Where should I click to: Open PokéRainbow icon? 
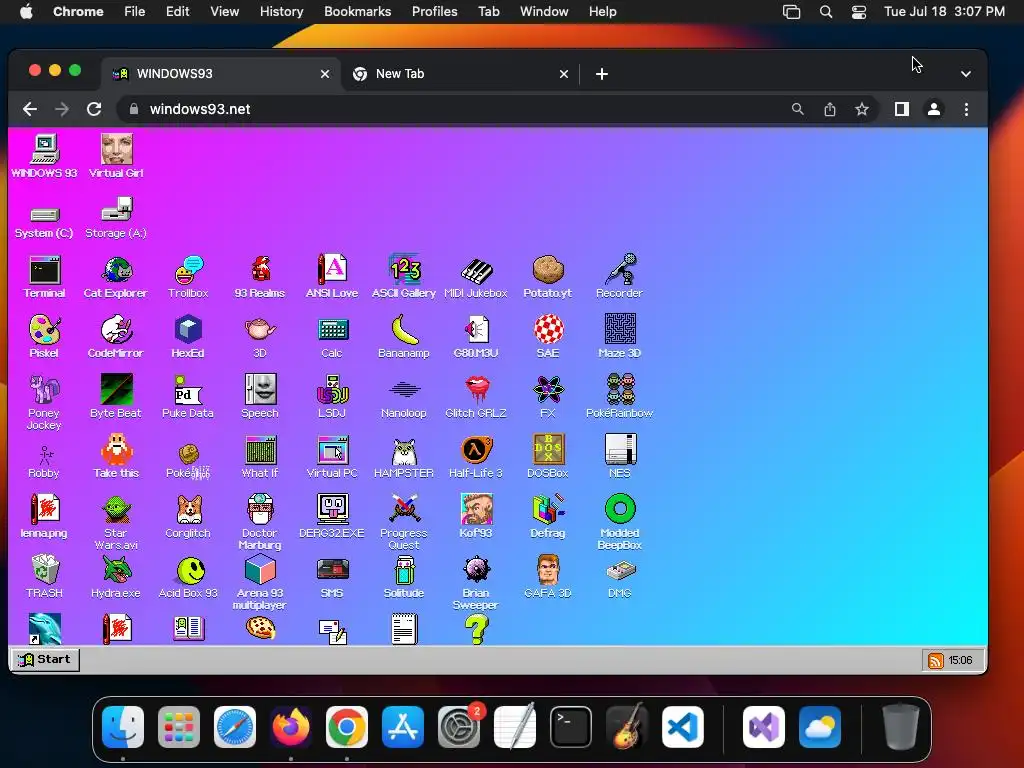tap(619, 397)
